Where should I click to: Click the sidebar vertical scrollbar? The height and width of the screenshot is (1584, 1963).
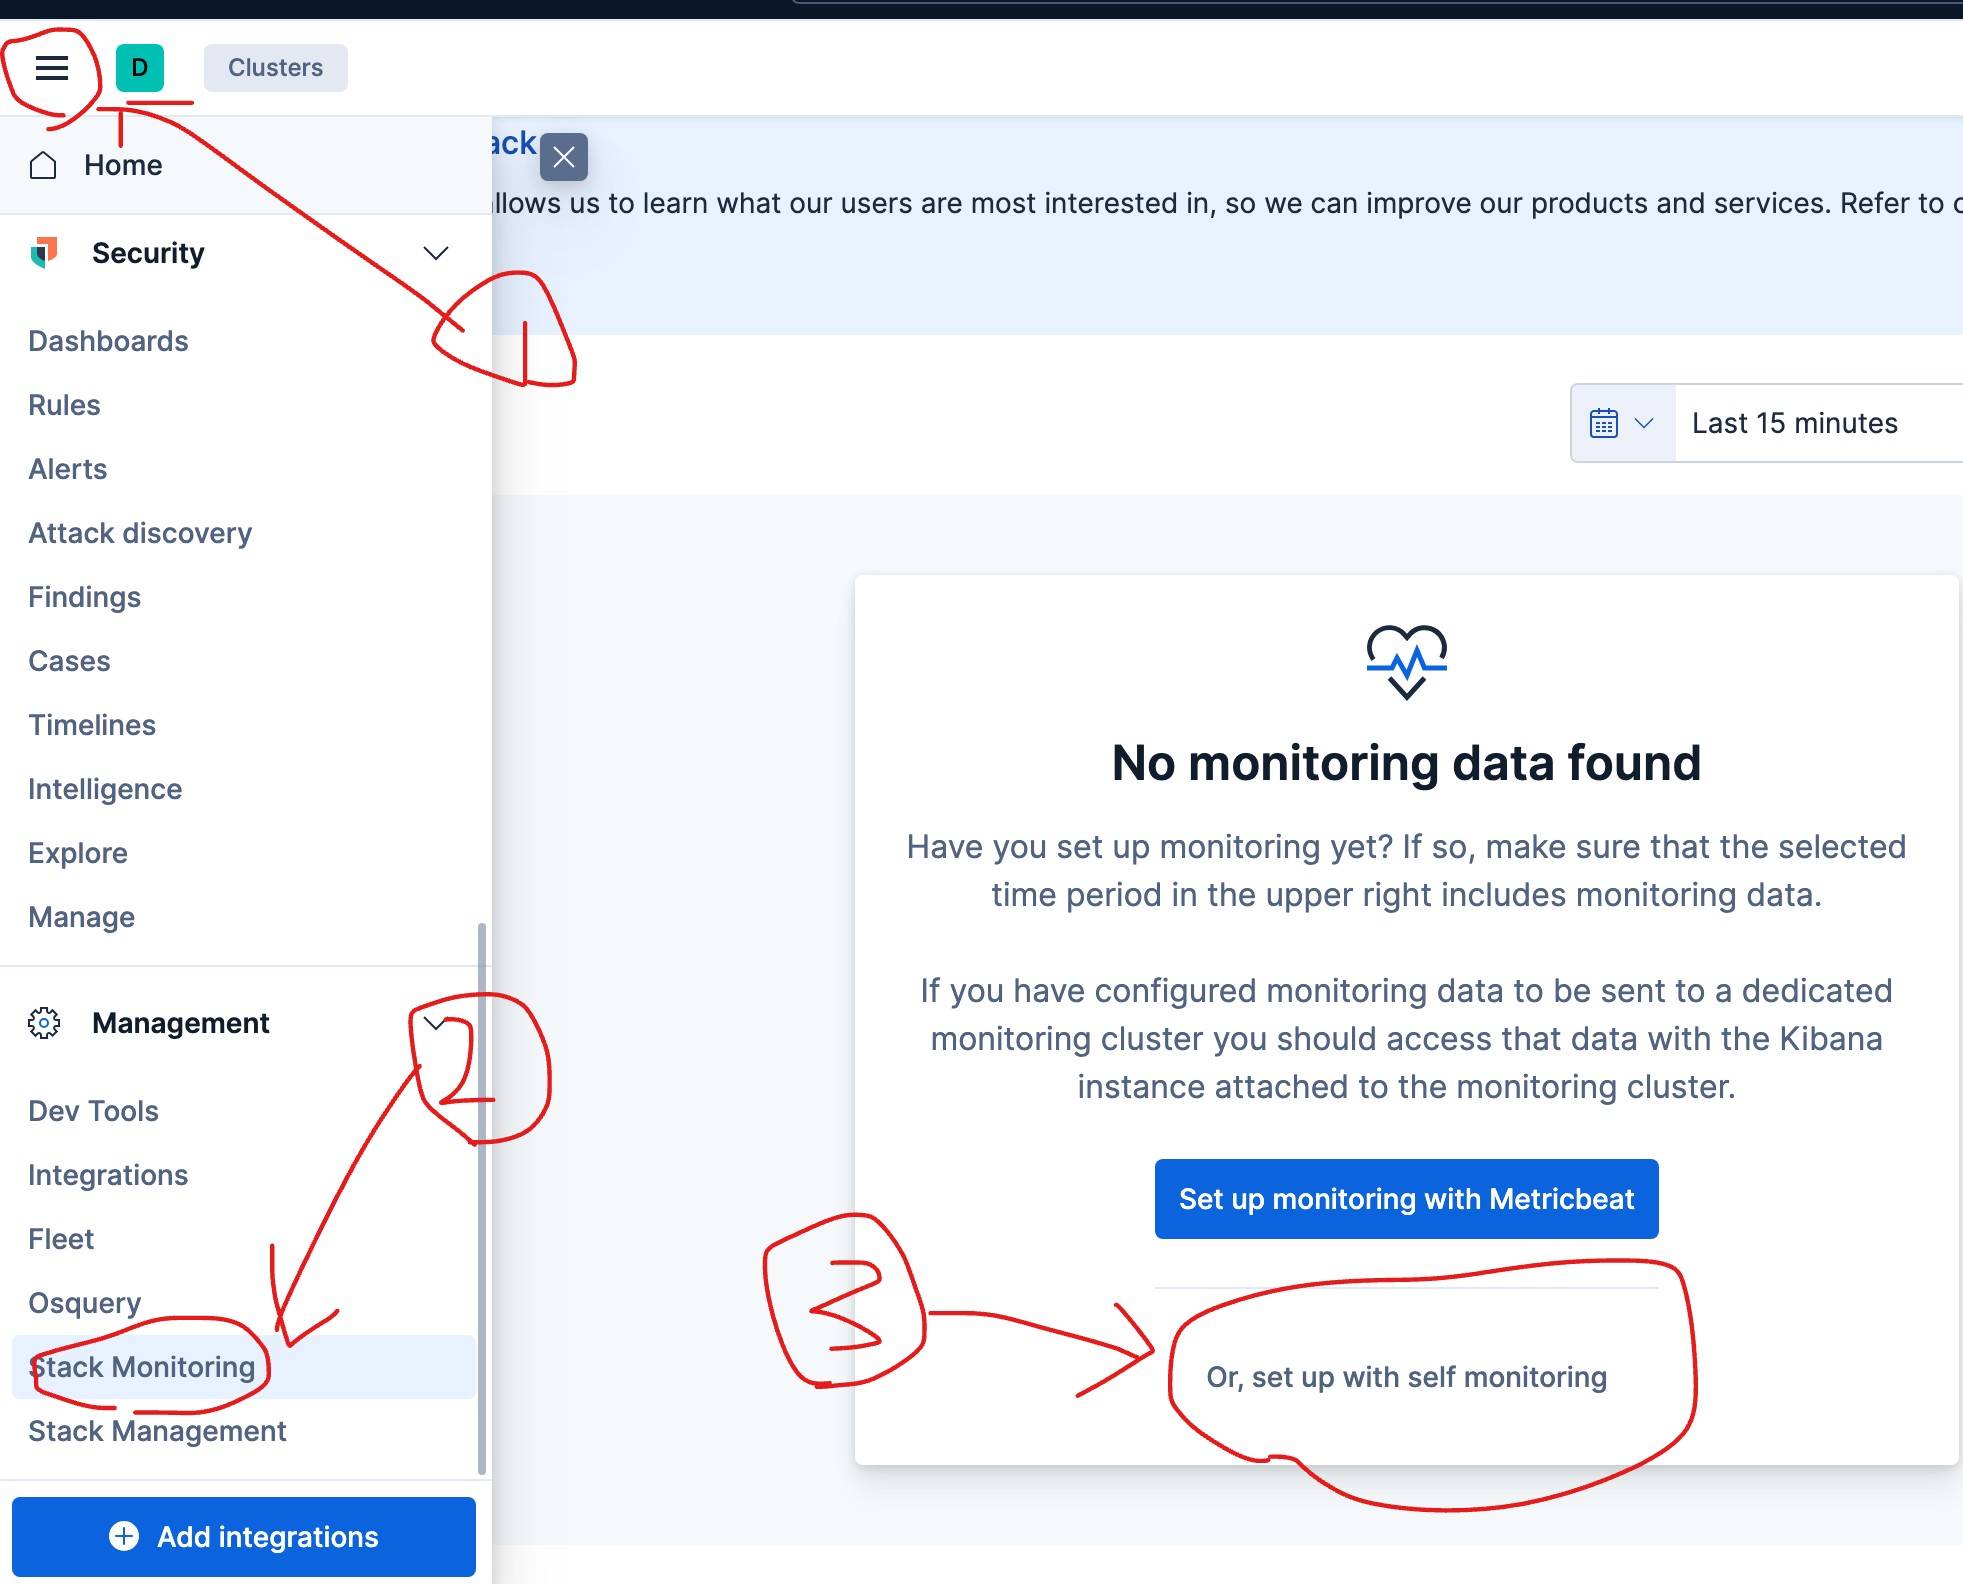482,1198
